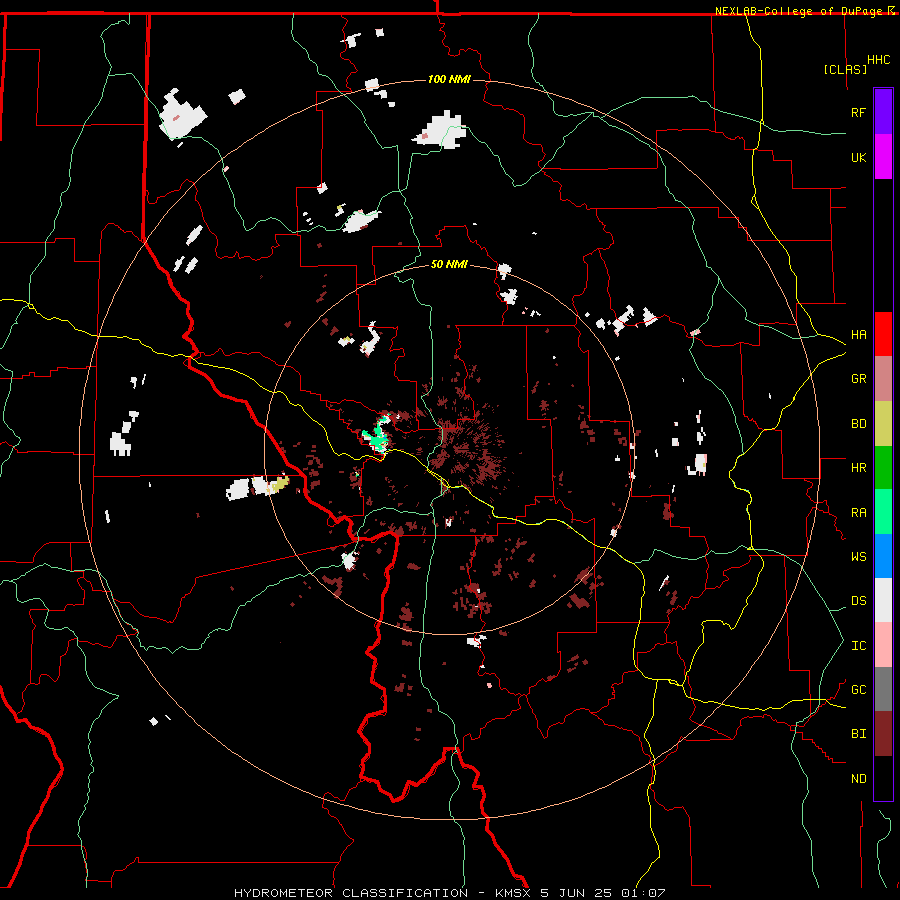Click the WS blue legend swatch
The image size is (900, 900).
click(883, 556)
